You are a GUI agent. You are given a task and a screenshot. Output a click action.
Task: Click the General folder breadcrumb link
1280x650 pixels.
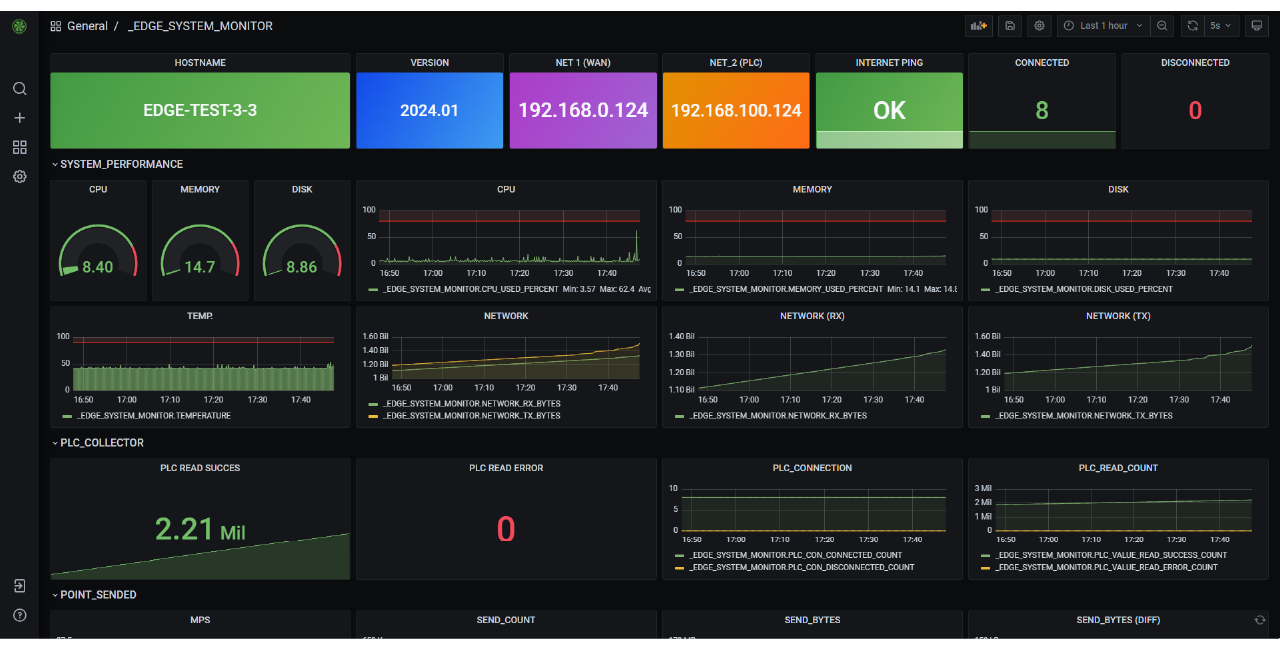point(87,26)
